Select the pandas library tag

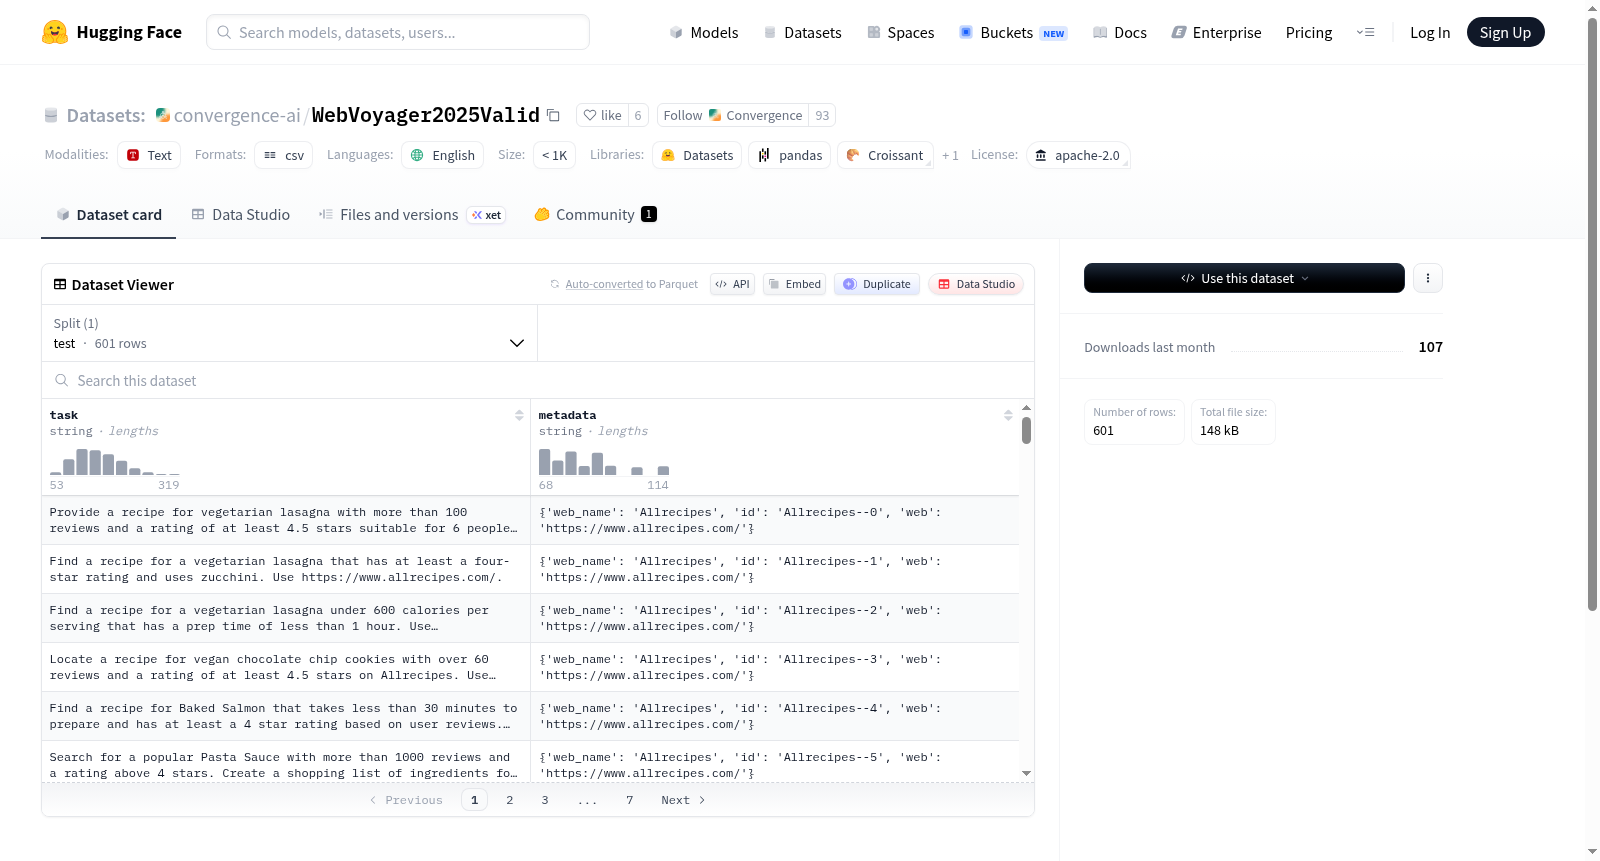(790, 155)
